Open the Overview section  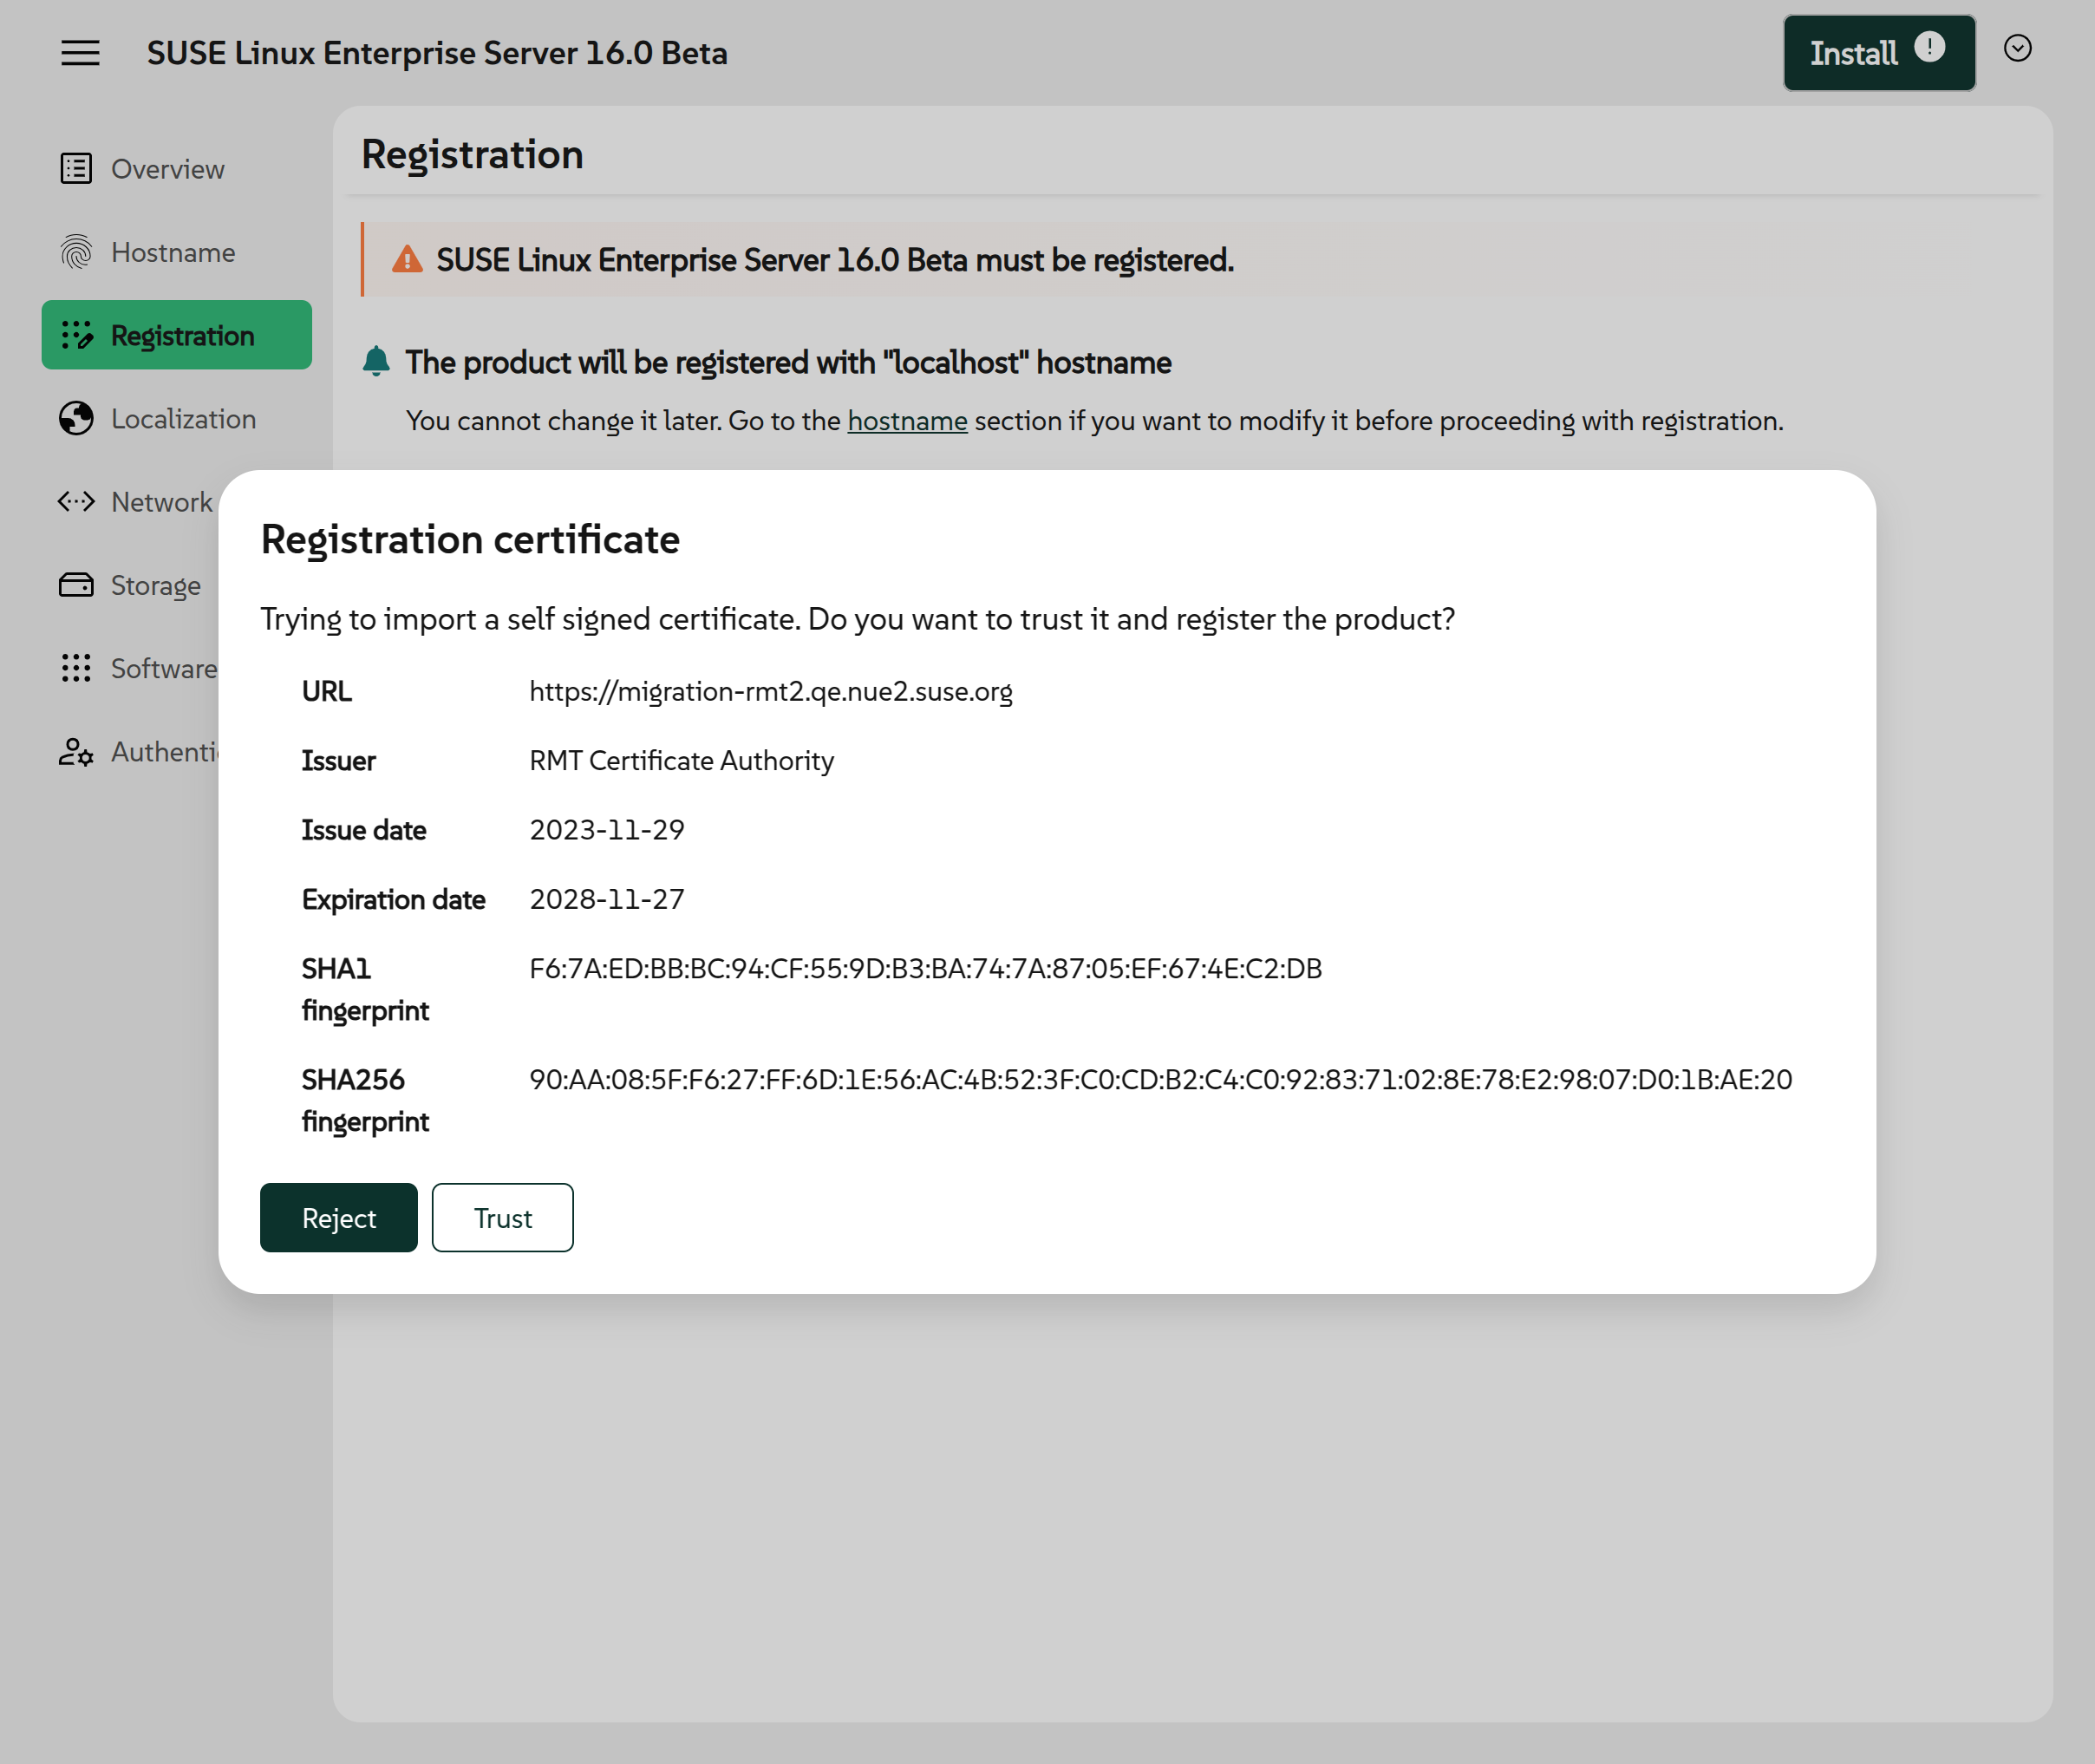(176, 169)
